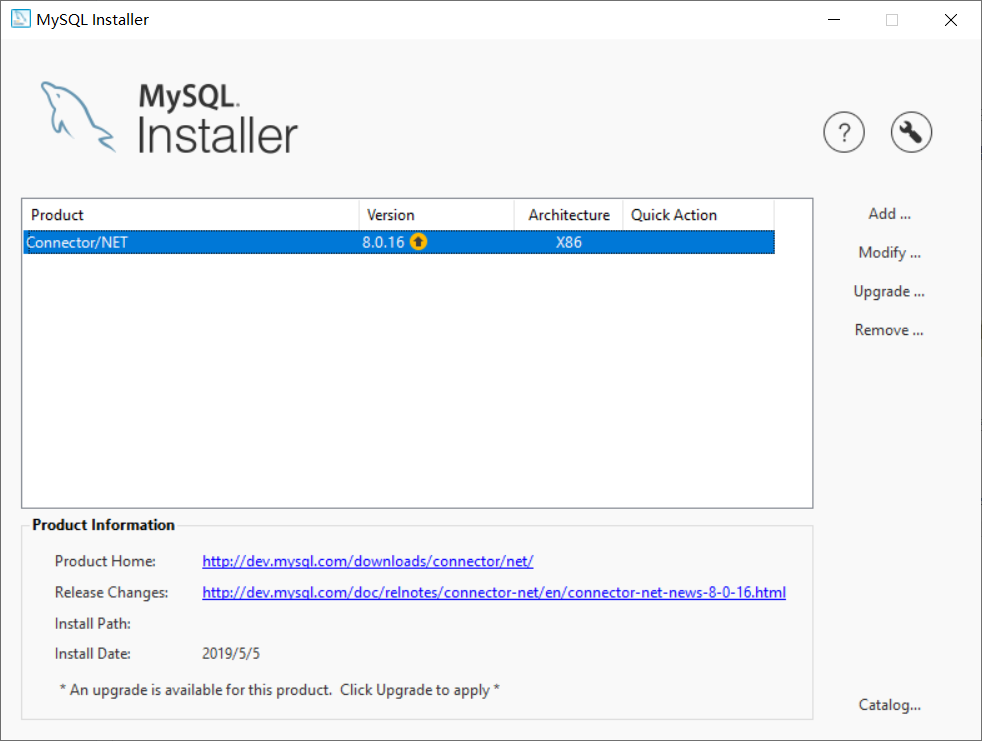Click the upgrade available notice text
This screenshot has height=741, width=982.
[279, 690]
